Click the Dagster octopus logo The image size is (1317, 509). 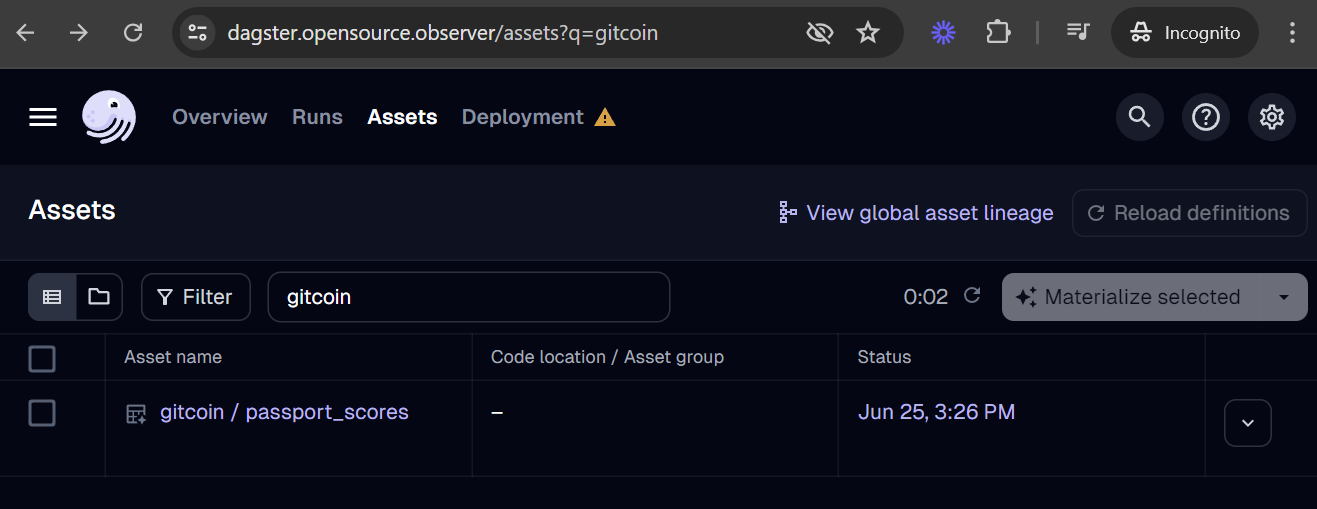109,117
